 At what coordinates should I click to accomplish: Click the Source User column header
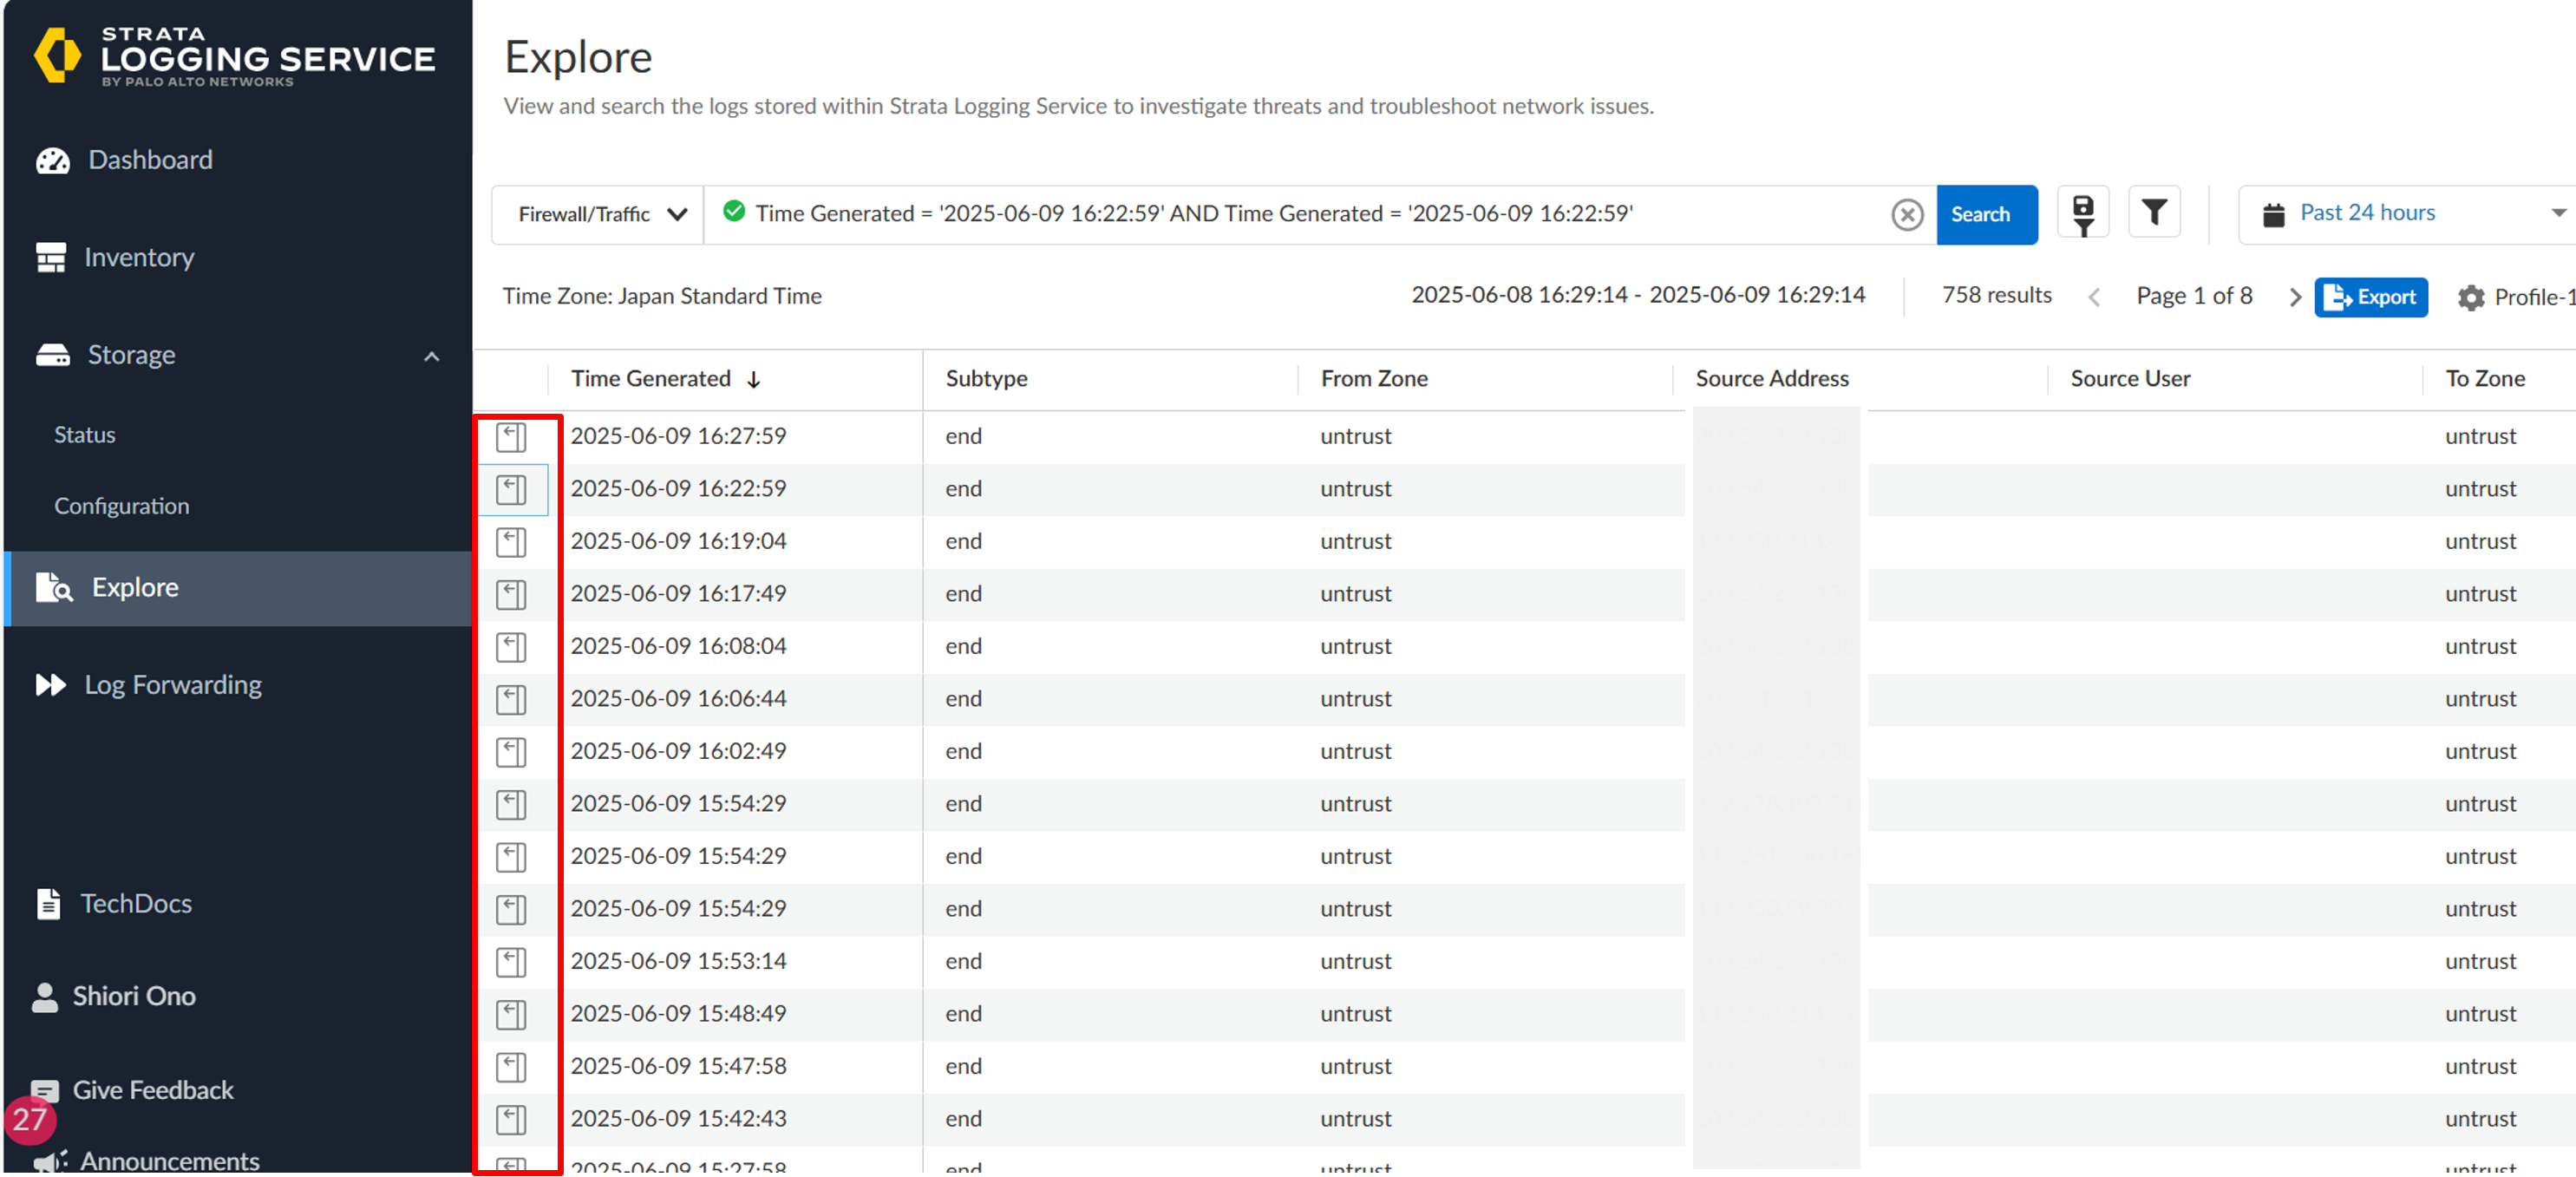point(2130,379)
